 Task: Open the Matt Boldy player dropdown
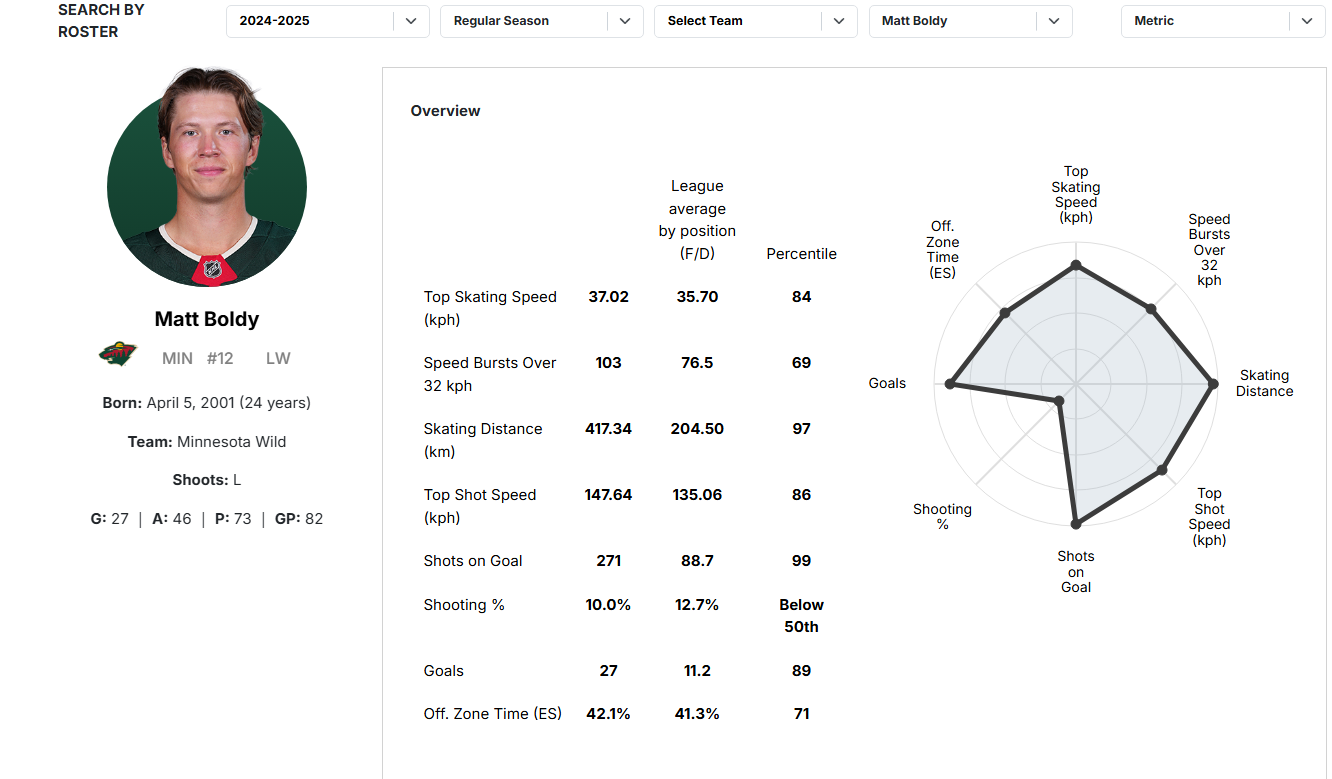tap(970, 21)
